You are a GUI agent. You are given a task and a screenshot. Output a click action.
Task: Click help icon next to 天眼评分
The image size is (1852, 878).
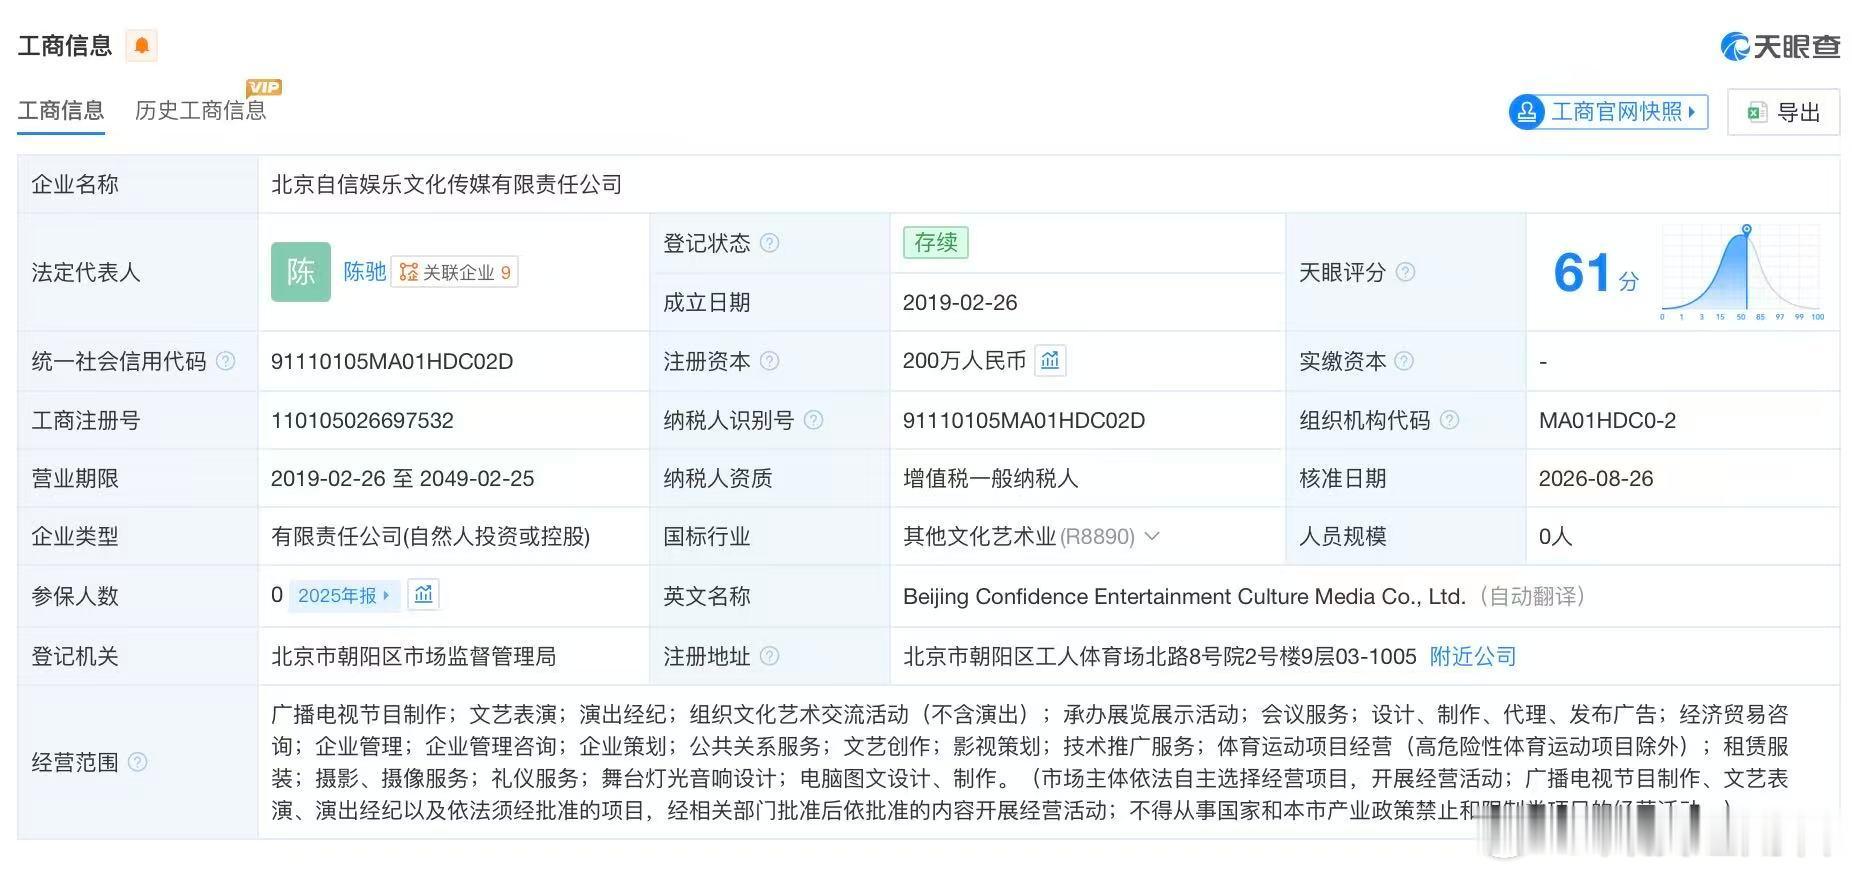tap(1405, 272)
